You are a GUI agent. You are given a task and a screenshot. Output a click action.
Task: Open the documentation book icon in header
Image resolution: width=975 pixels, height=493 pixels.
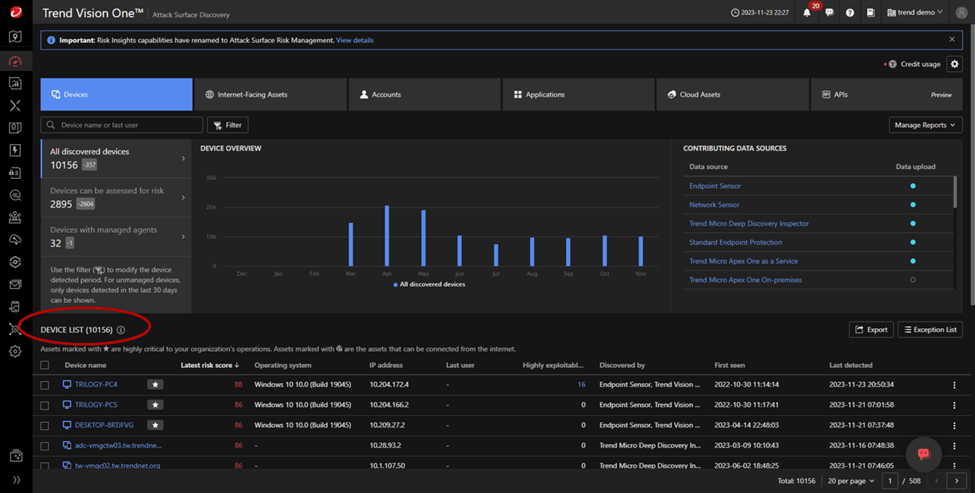coord(871,12)
